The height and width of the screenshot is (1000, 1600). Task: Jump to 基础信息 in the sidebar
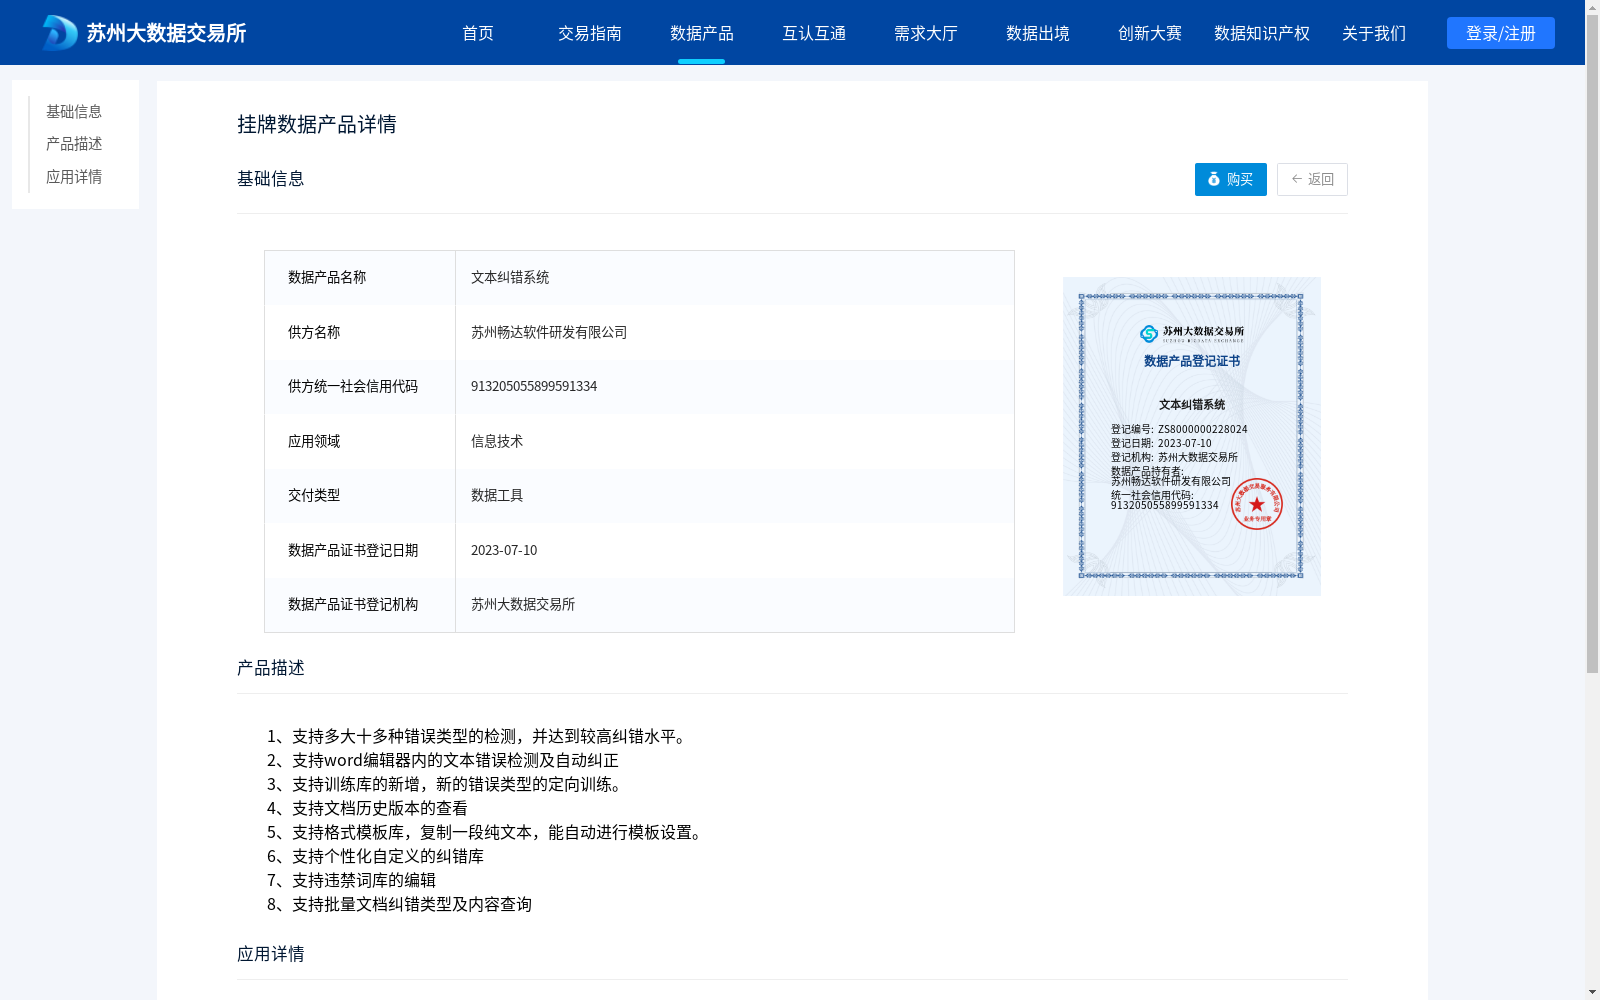click(x=74, y=111)
